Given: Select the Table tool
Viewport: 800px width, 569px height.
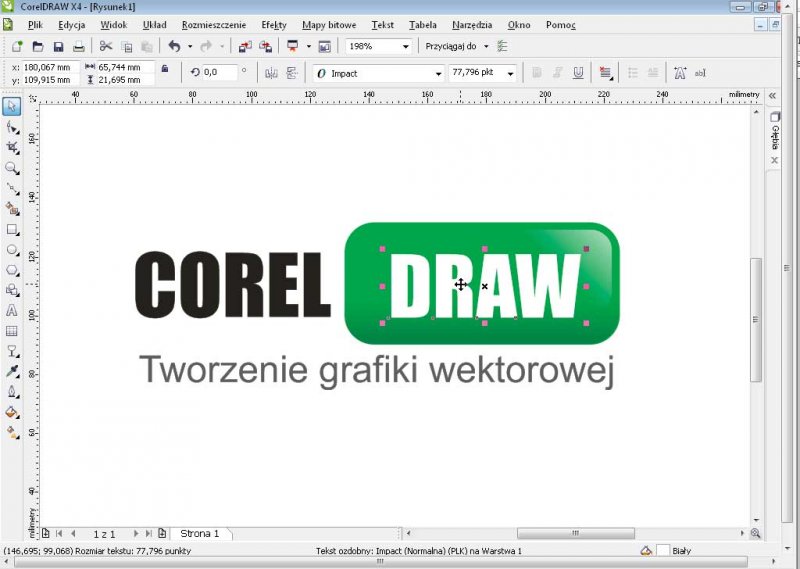Looking at the screenshot, I should (12, 331).
